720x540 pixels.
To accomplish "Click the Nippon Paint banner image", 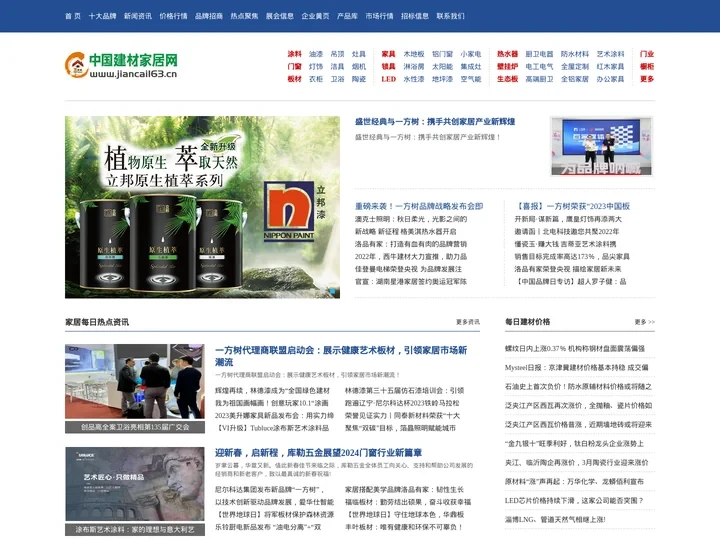I will tap(202, 207).
